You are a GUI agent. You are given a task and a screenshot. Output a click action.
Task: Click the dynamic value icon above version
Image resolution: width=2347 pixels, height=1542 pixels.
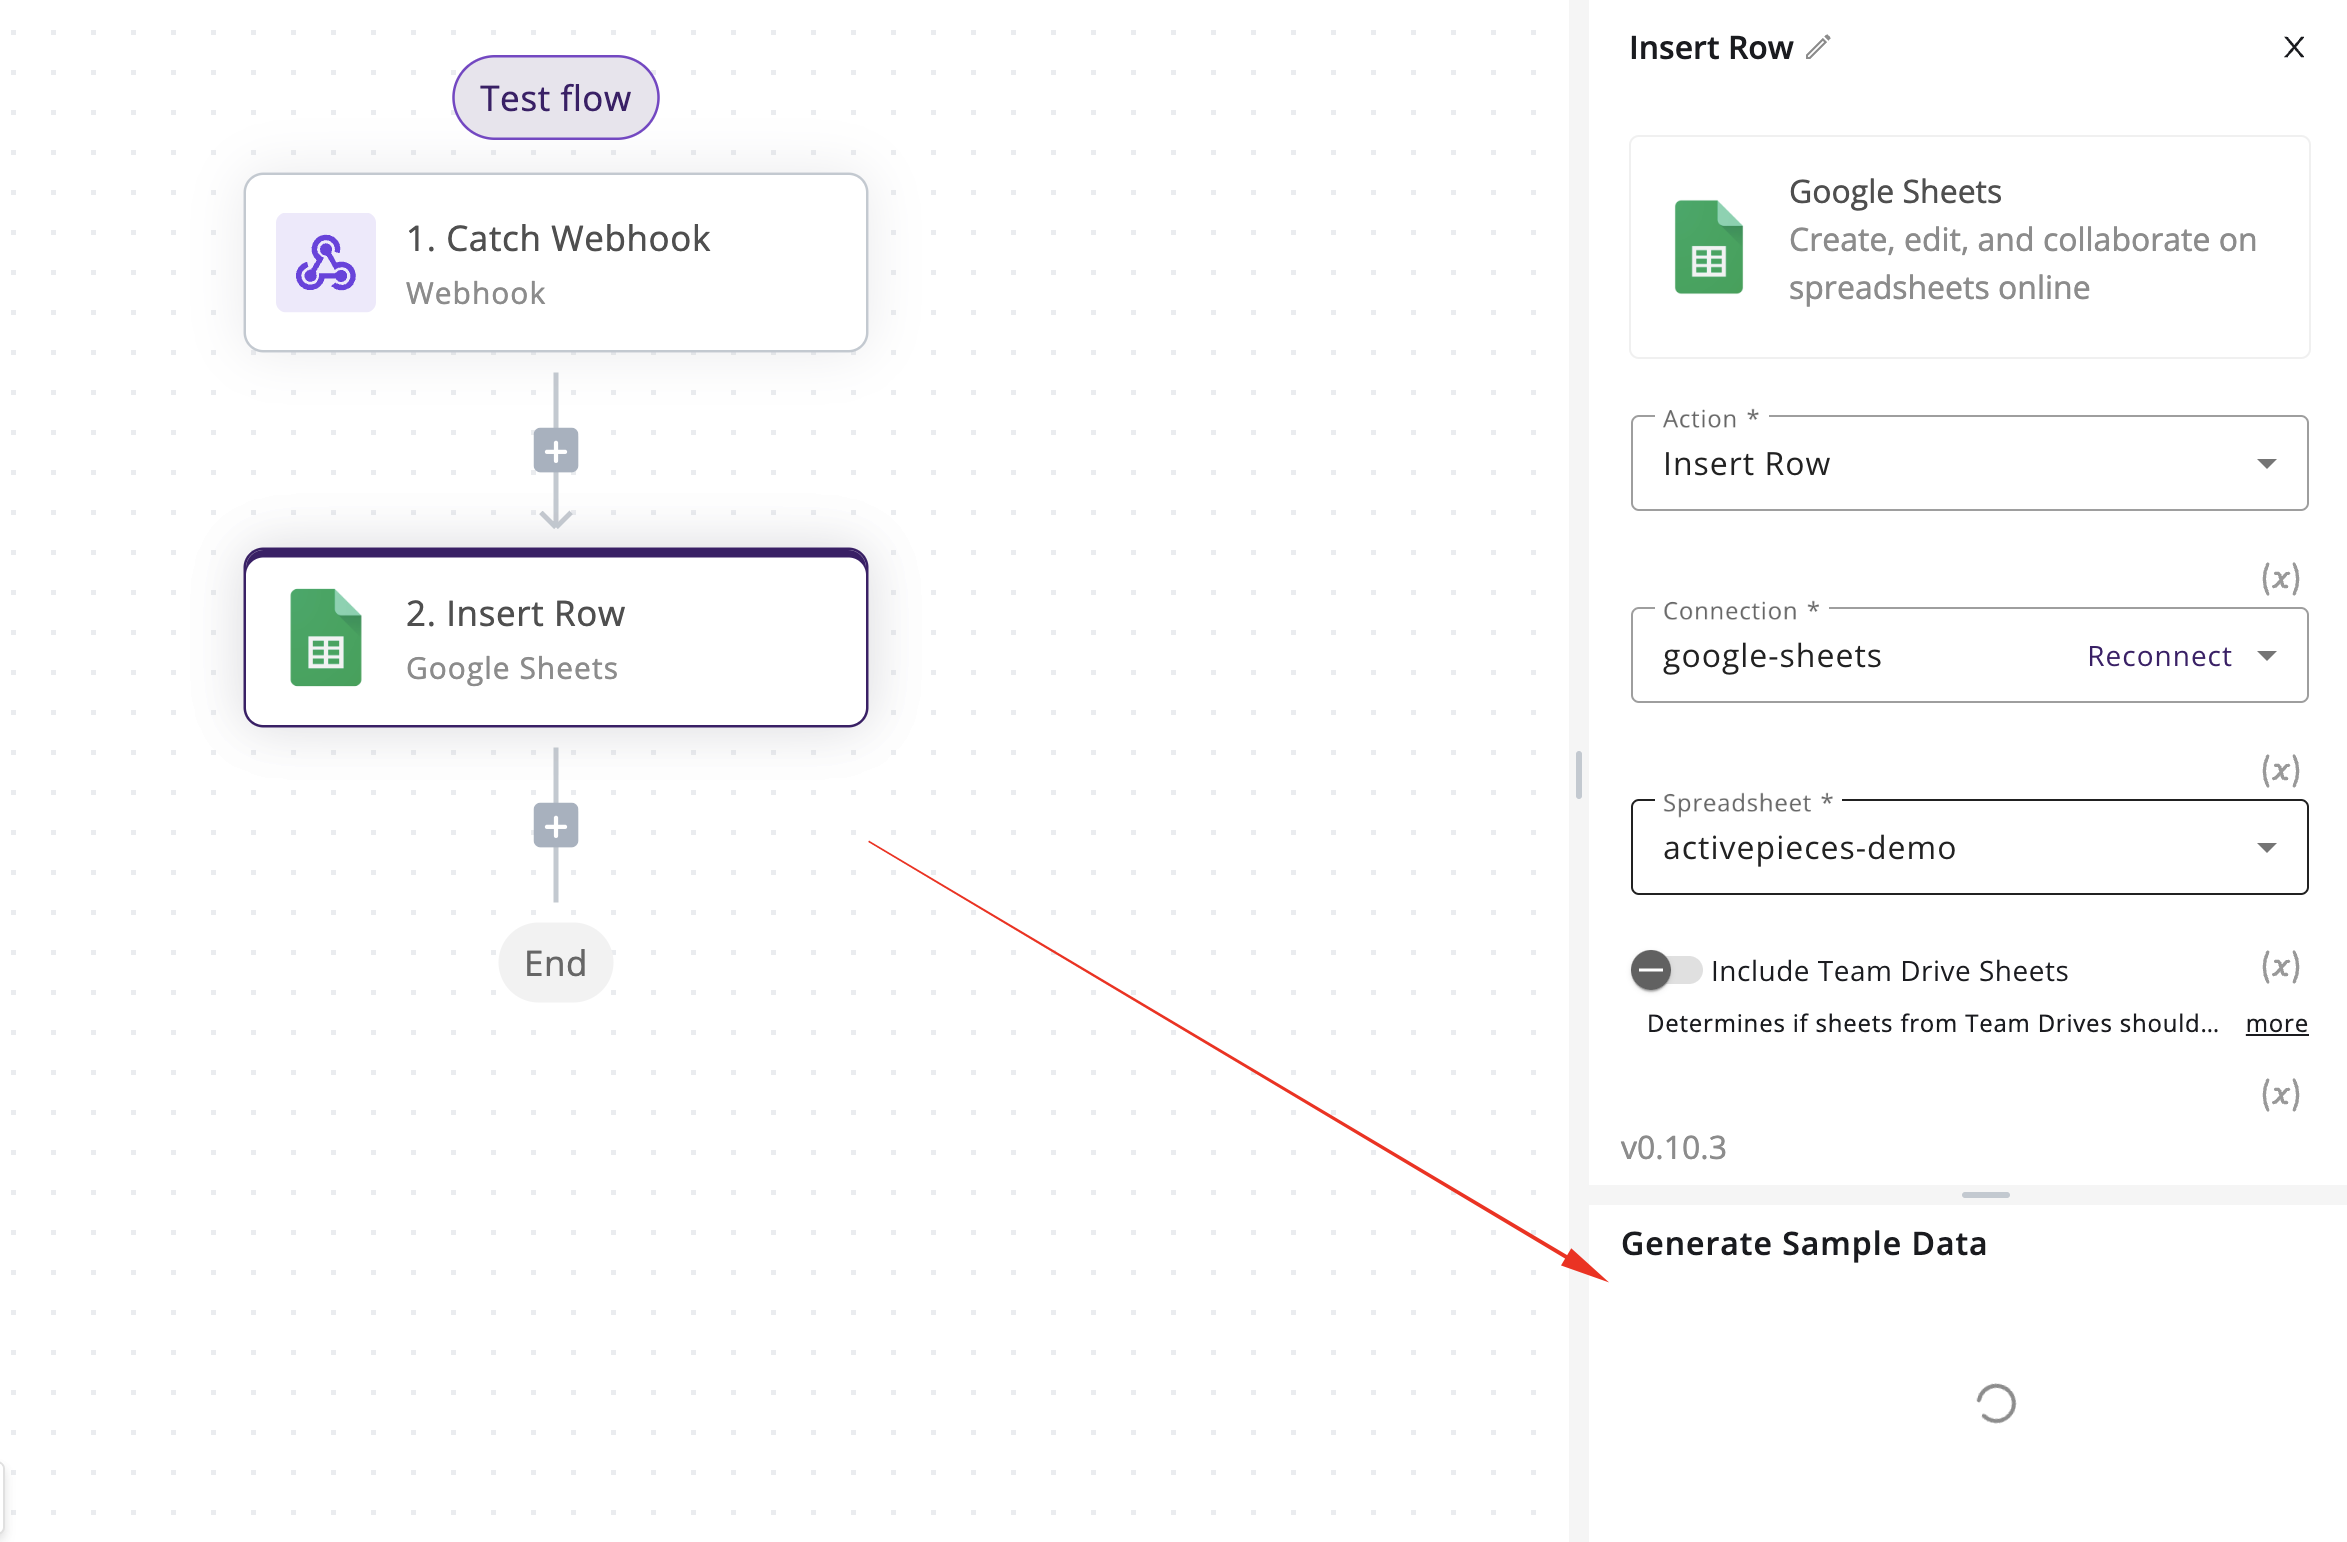(x=2281, y=1094)
